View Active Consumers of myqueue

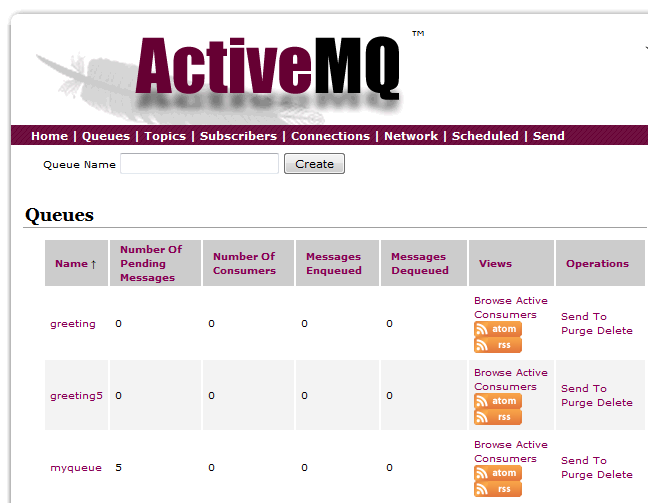(x=511, y=451)
